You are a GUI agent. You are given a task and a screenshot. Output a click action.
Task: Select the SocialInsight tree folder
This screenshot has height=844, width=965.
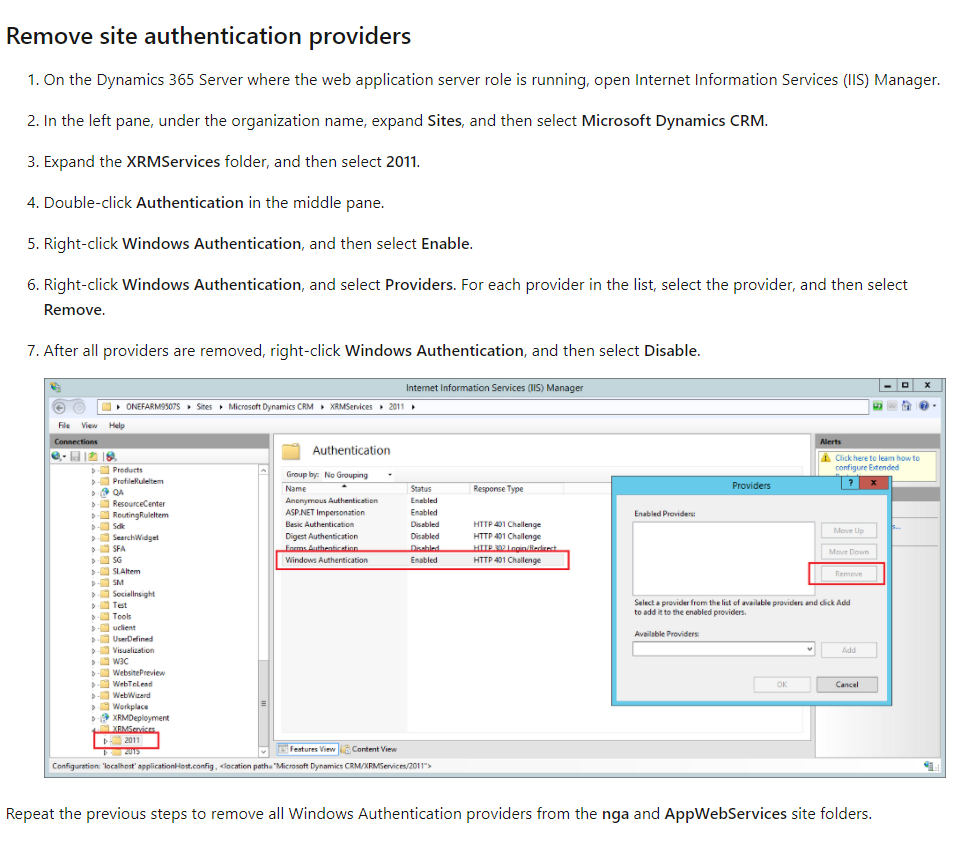[x=128, y=594]
